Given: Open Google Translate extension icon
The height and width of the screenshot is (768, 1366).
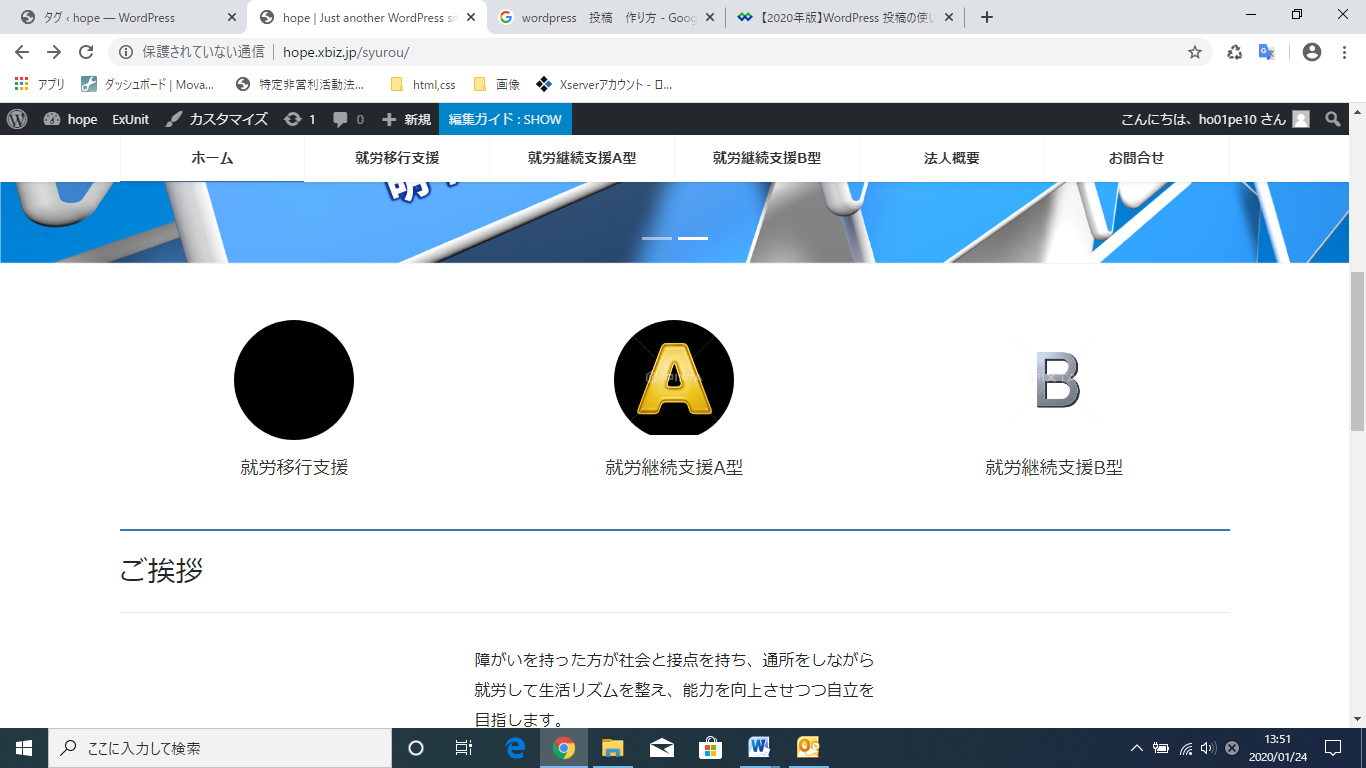Looking at the screenshot, I should pos(1266,52).
